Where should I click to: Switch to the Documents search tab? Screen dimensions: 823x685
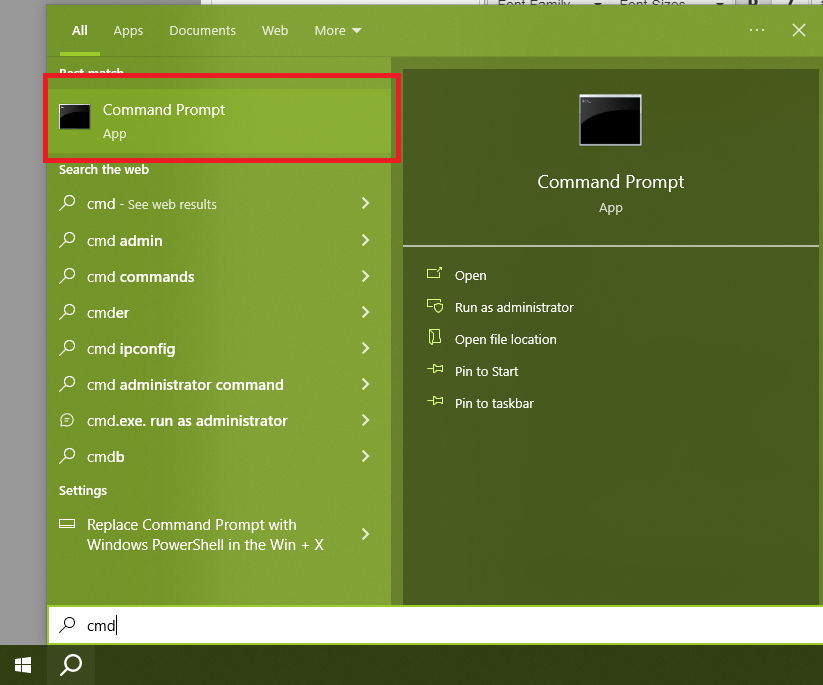pyautogui.click(x=203, y=30)
